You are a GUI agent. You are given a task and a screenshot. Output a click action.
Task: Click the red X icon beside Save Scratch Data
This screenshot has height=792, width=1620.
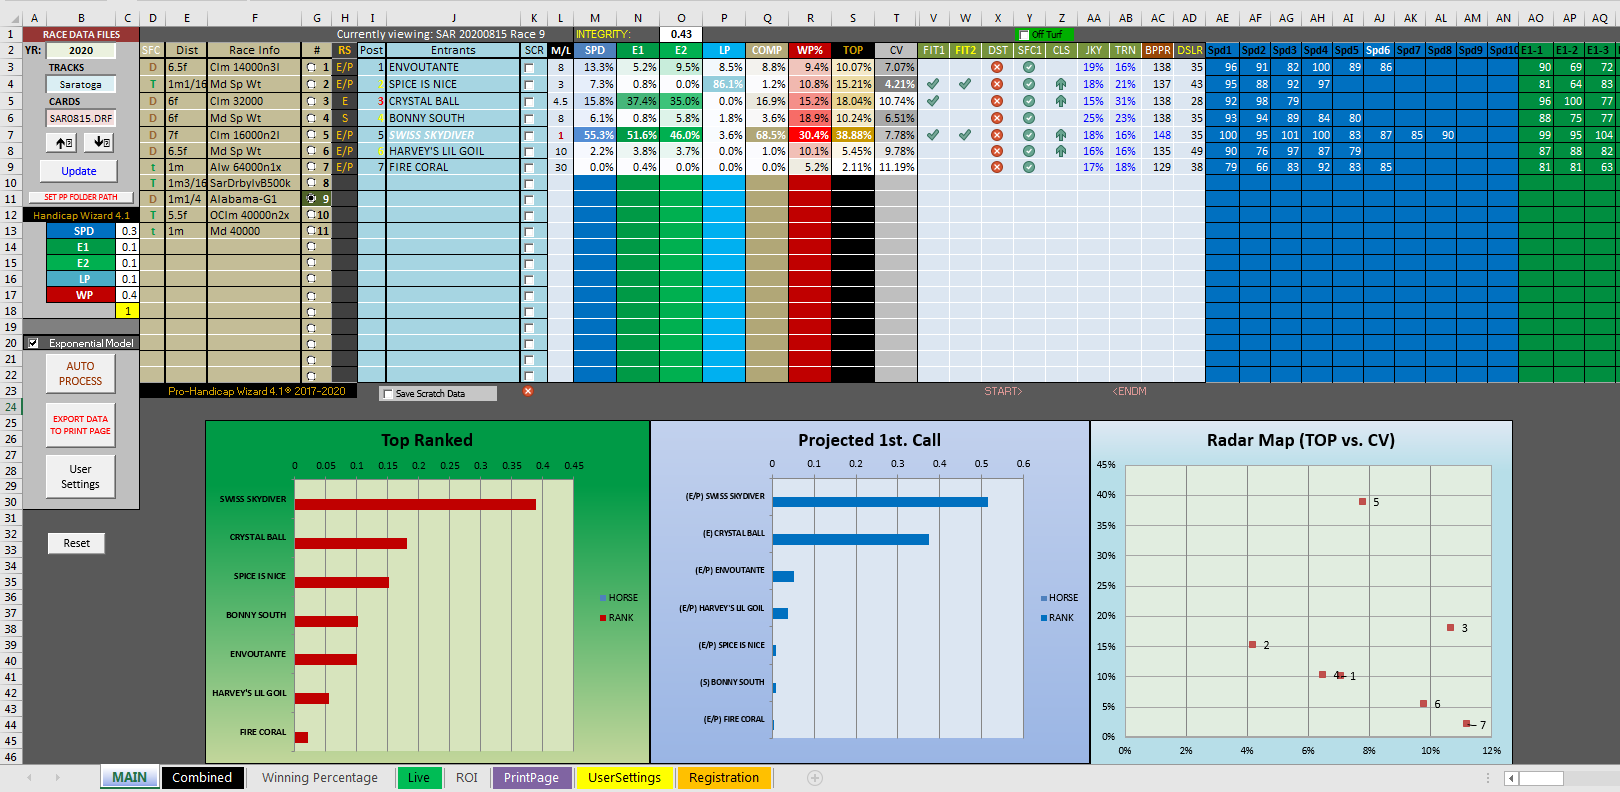528,391
